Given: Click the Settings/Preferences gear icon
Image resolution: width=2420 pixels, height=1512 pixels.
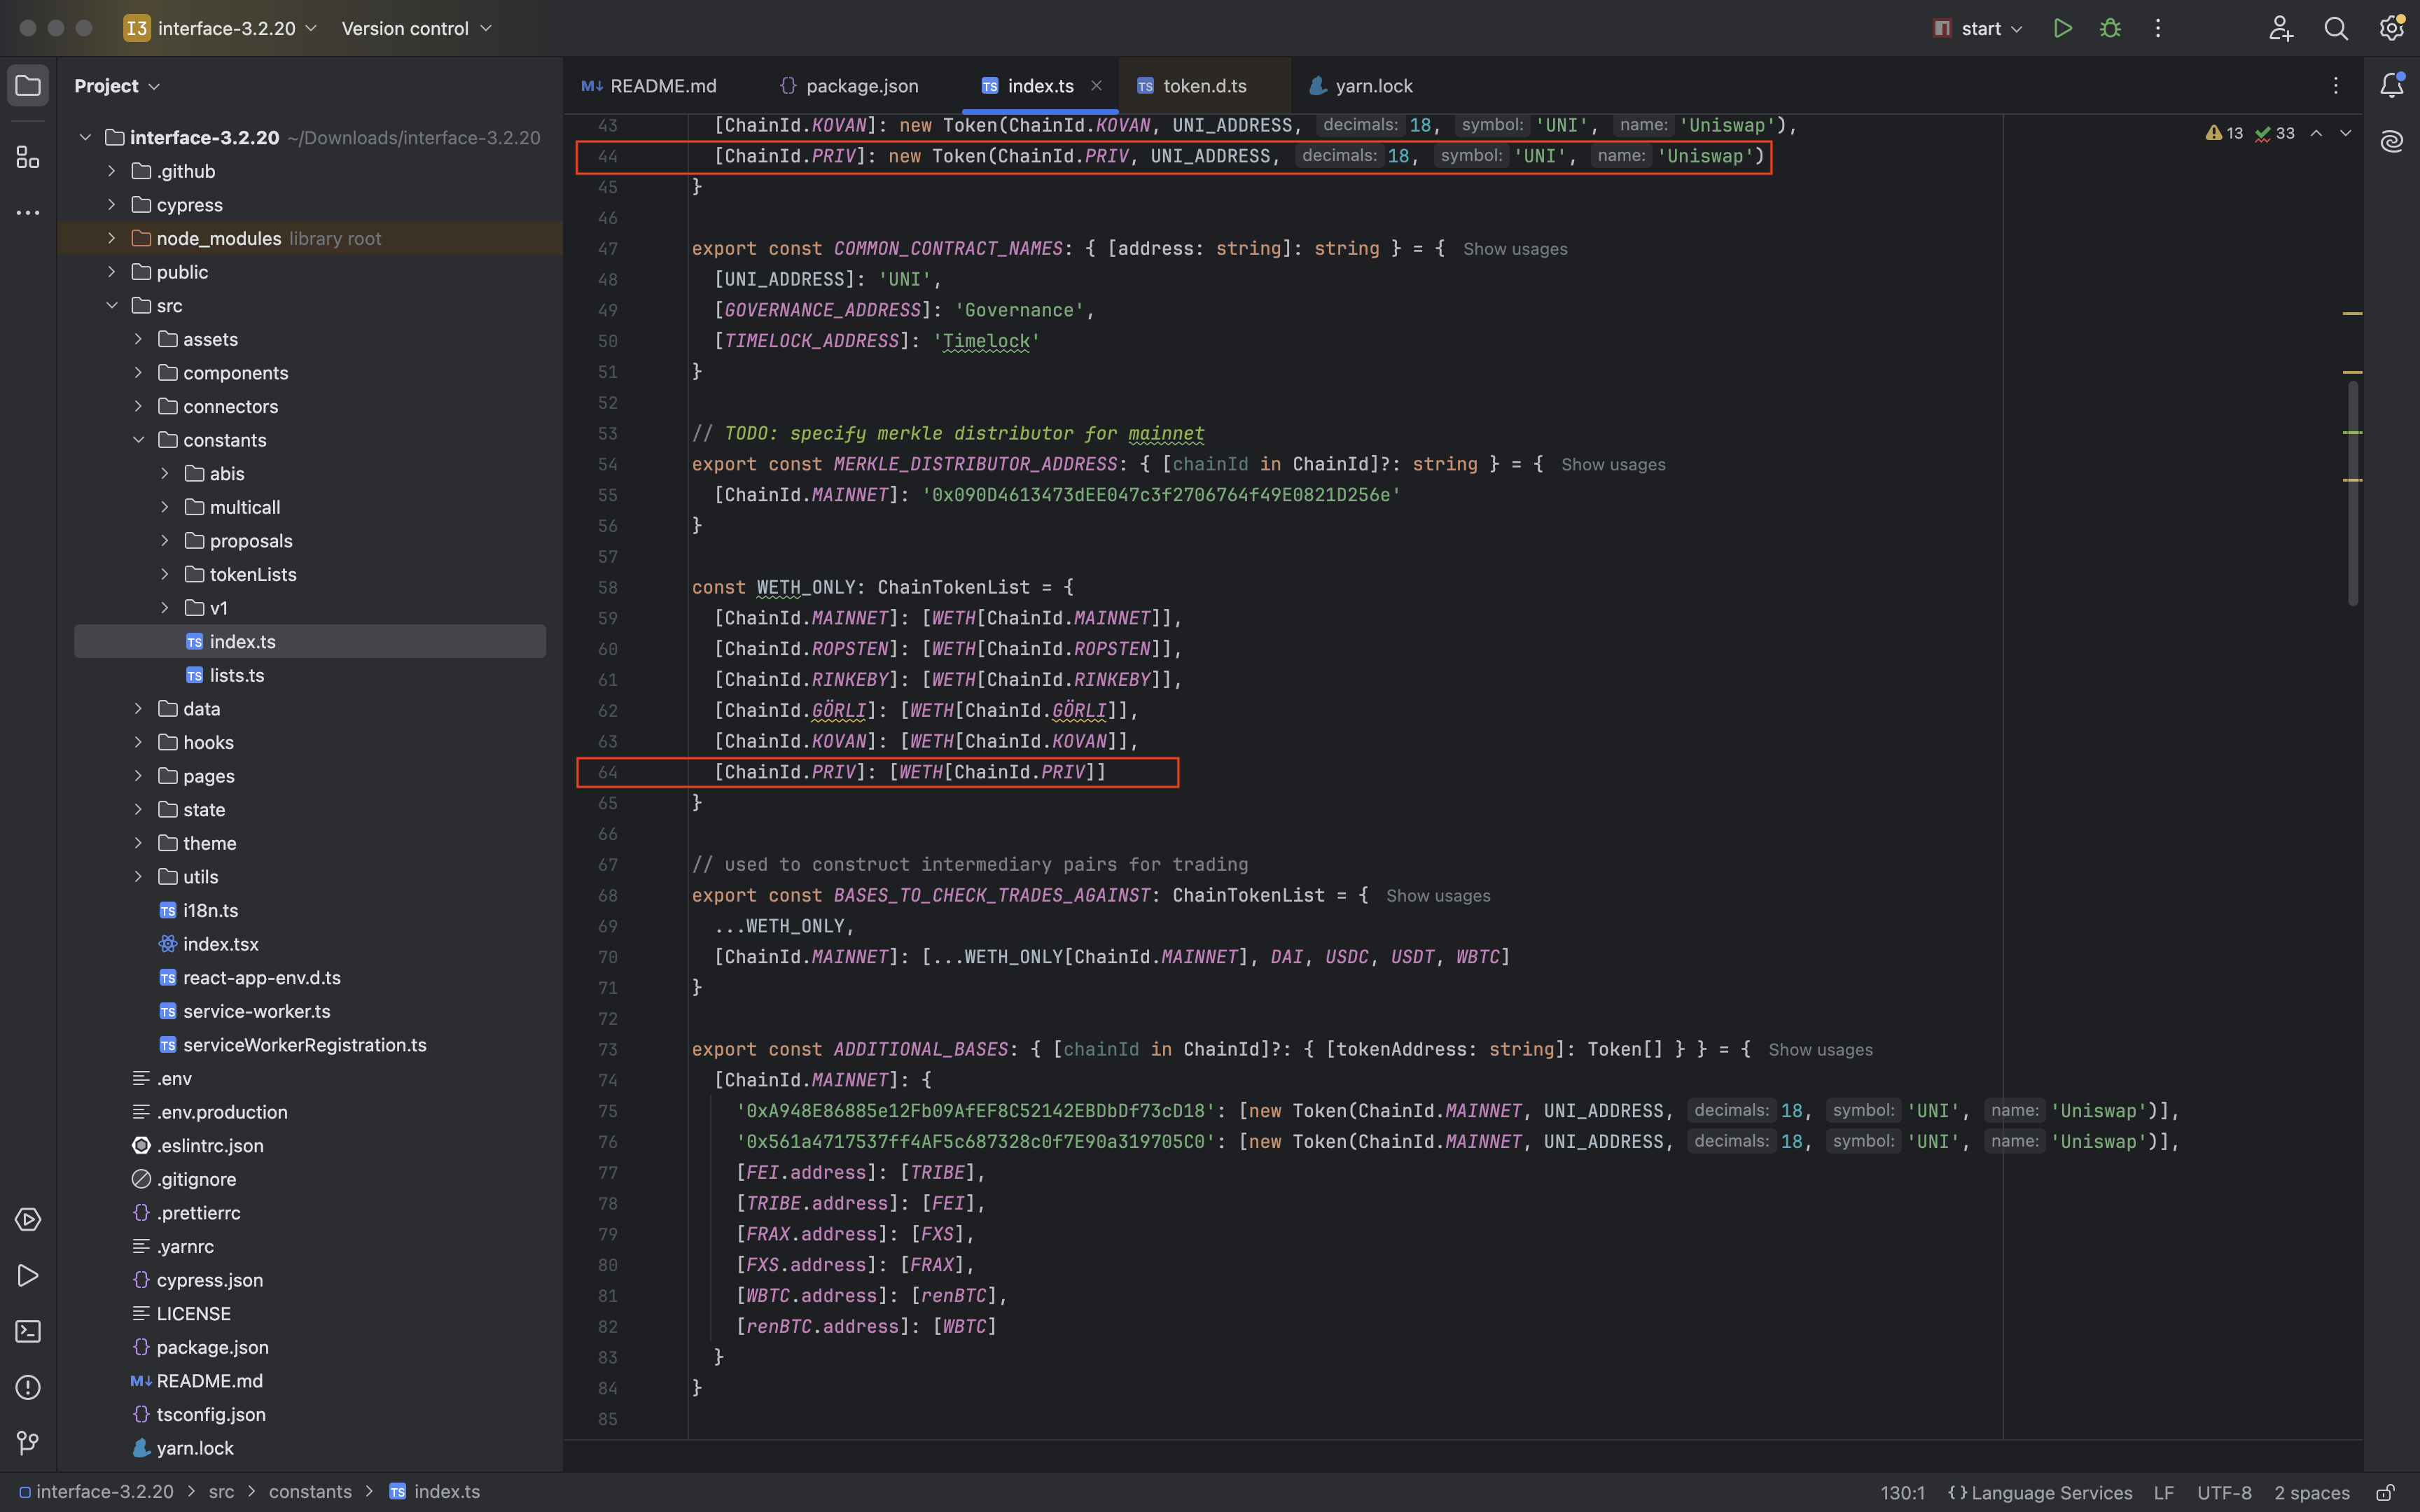Looking at the screenshot, I should click(x=2394, y=29).
